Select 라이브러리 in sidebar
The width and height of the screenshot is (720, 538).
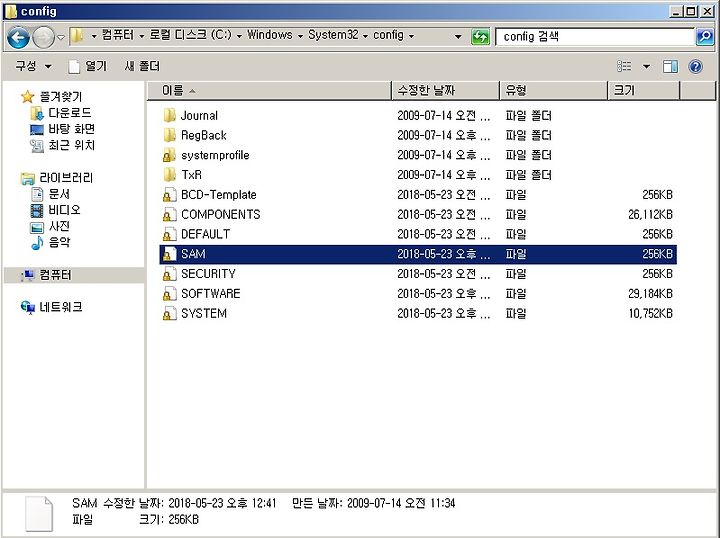click(x=66, y=178)
